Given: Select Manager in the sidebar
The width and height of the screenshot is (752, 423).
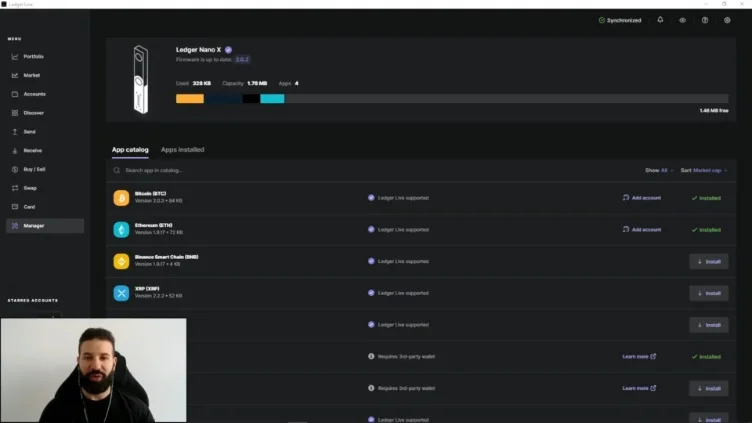Looking at the screenshot, I should 45,225.
